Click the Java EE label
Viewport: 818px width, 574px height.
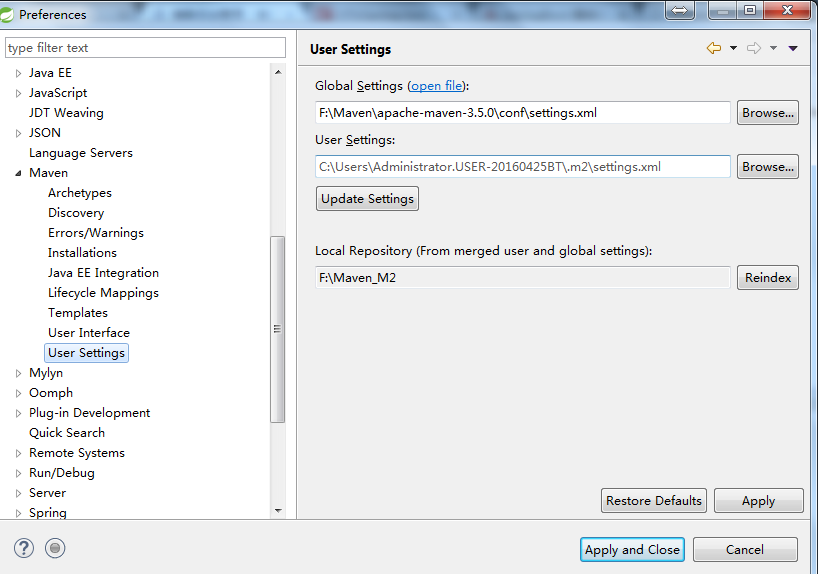coord(50,73)
